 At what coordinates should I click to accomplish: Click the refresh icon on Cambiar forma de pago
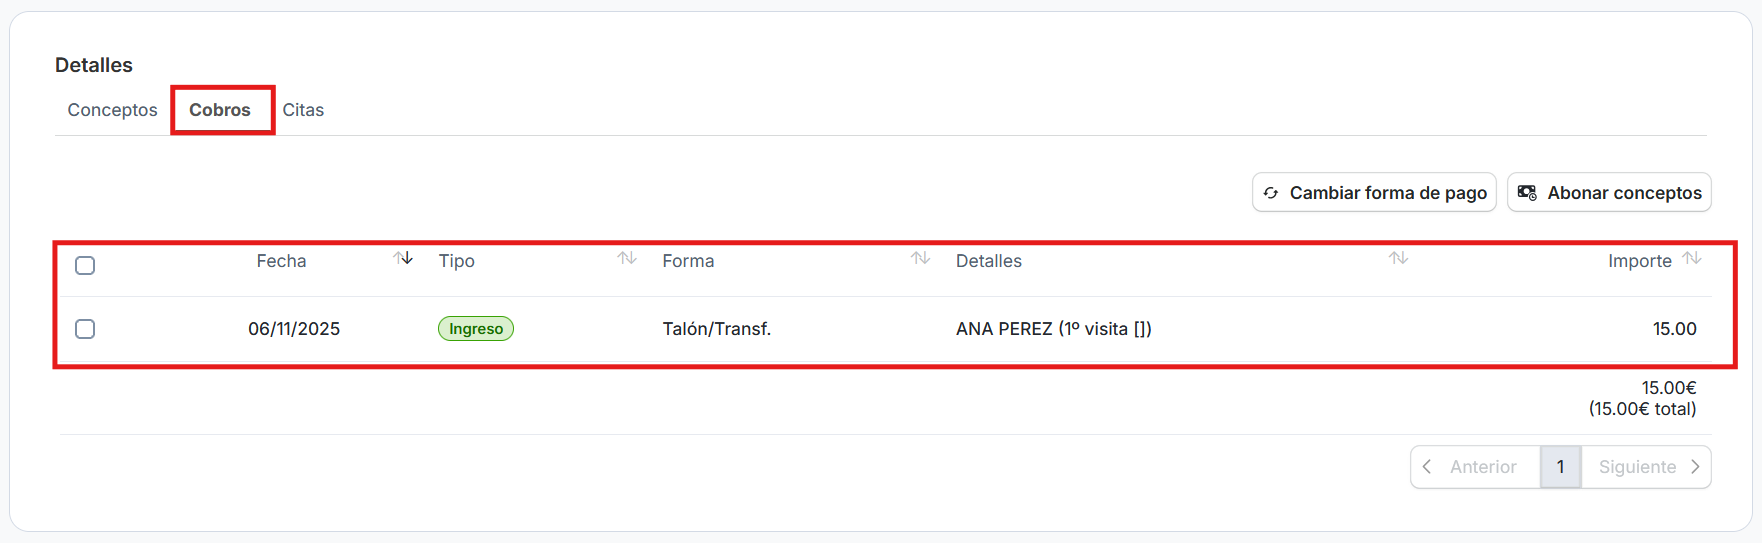click(1271, 193)
